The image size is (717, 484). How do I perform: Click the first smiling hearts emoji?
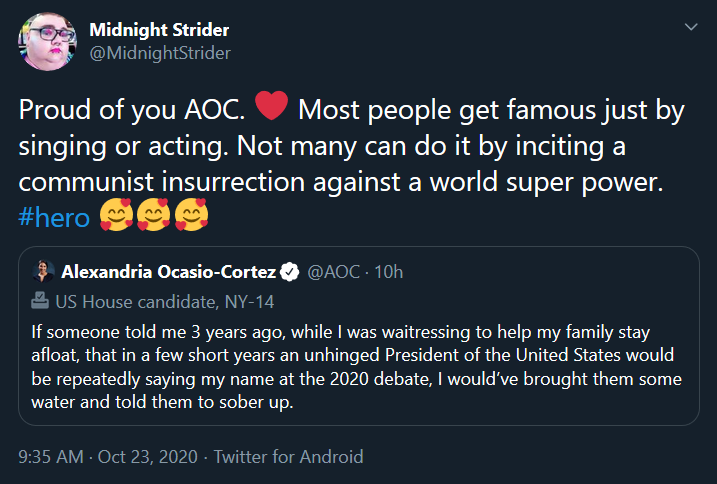(x=118, y=216)
